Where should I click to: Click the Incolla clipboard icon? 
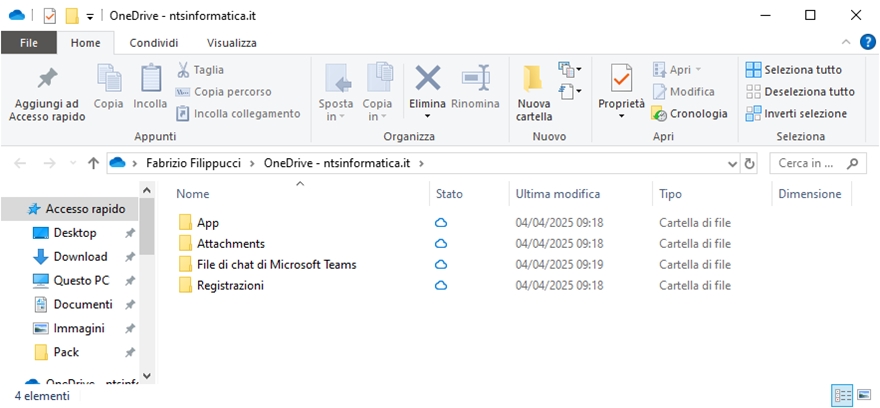click(x=150, y=78)
